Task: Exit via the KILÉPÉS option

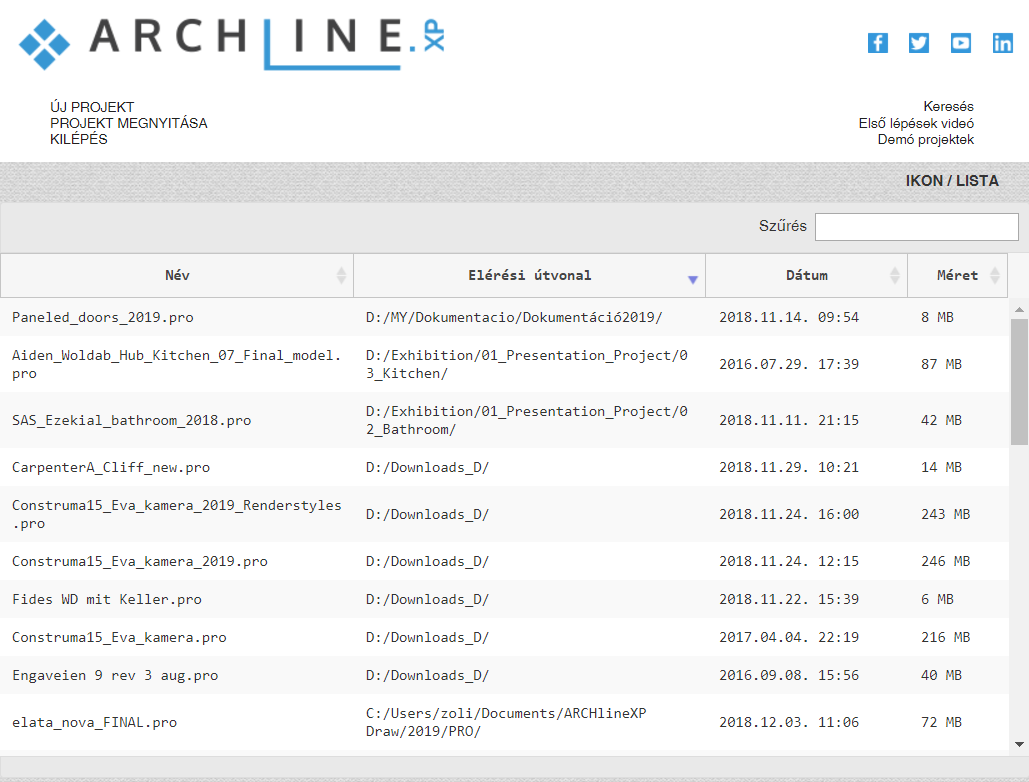Action: [79, 139]
